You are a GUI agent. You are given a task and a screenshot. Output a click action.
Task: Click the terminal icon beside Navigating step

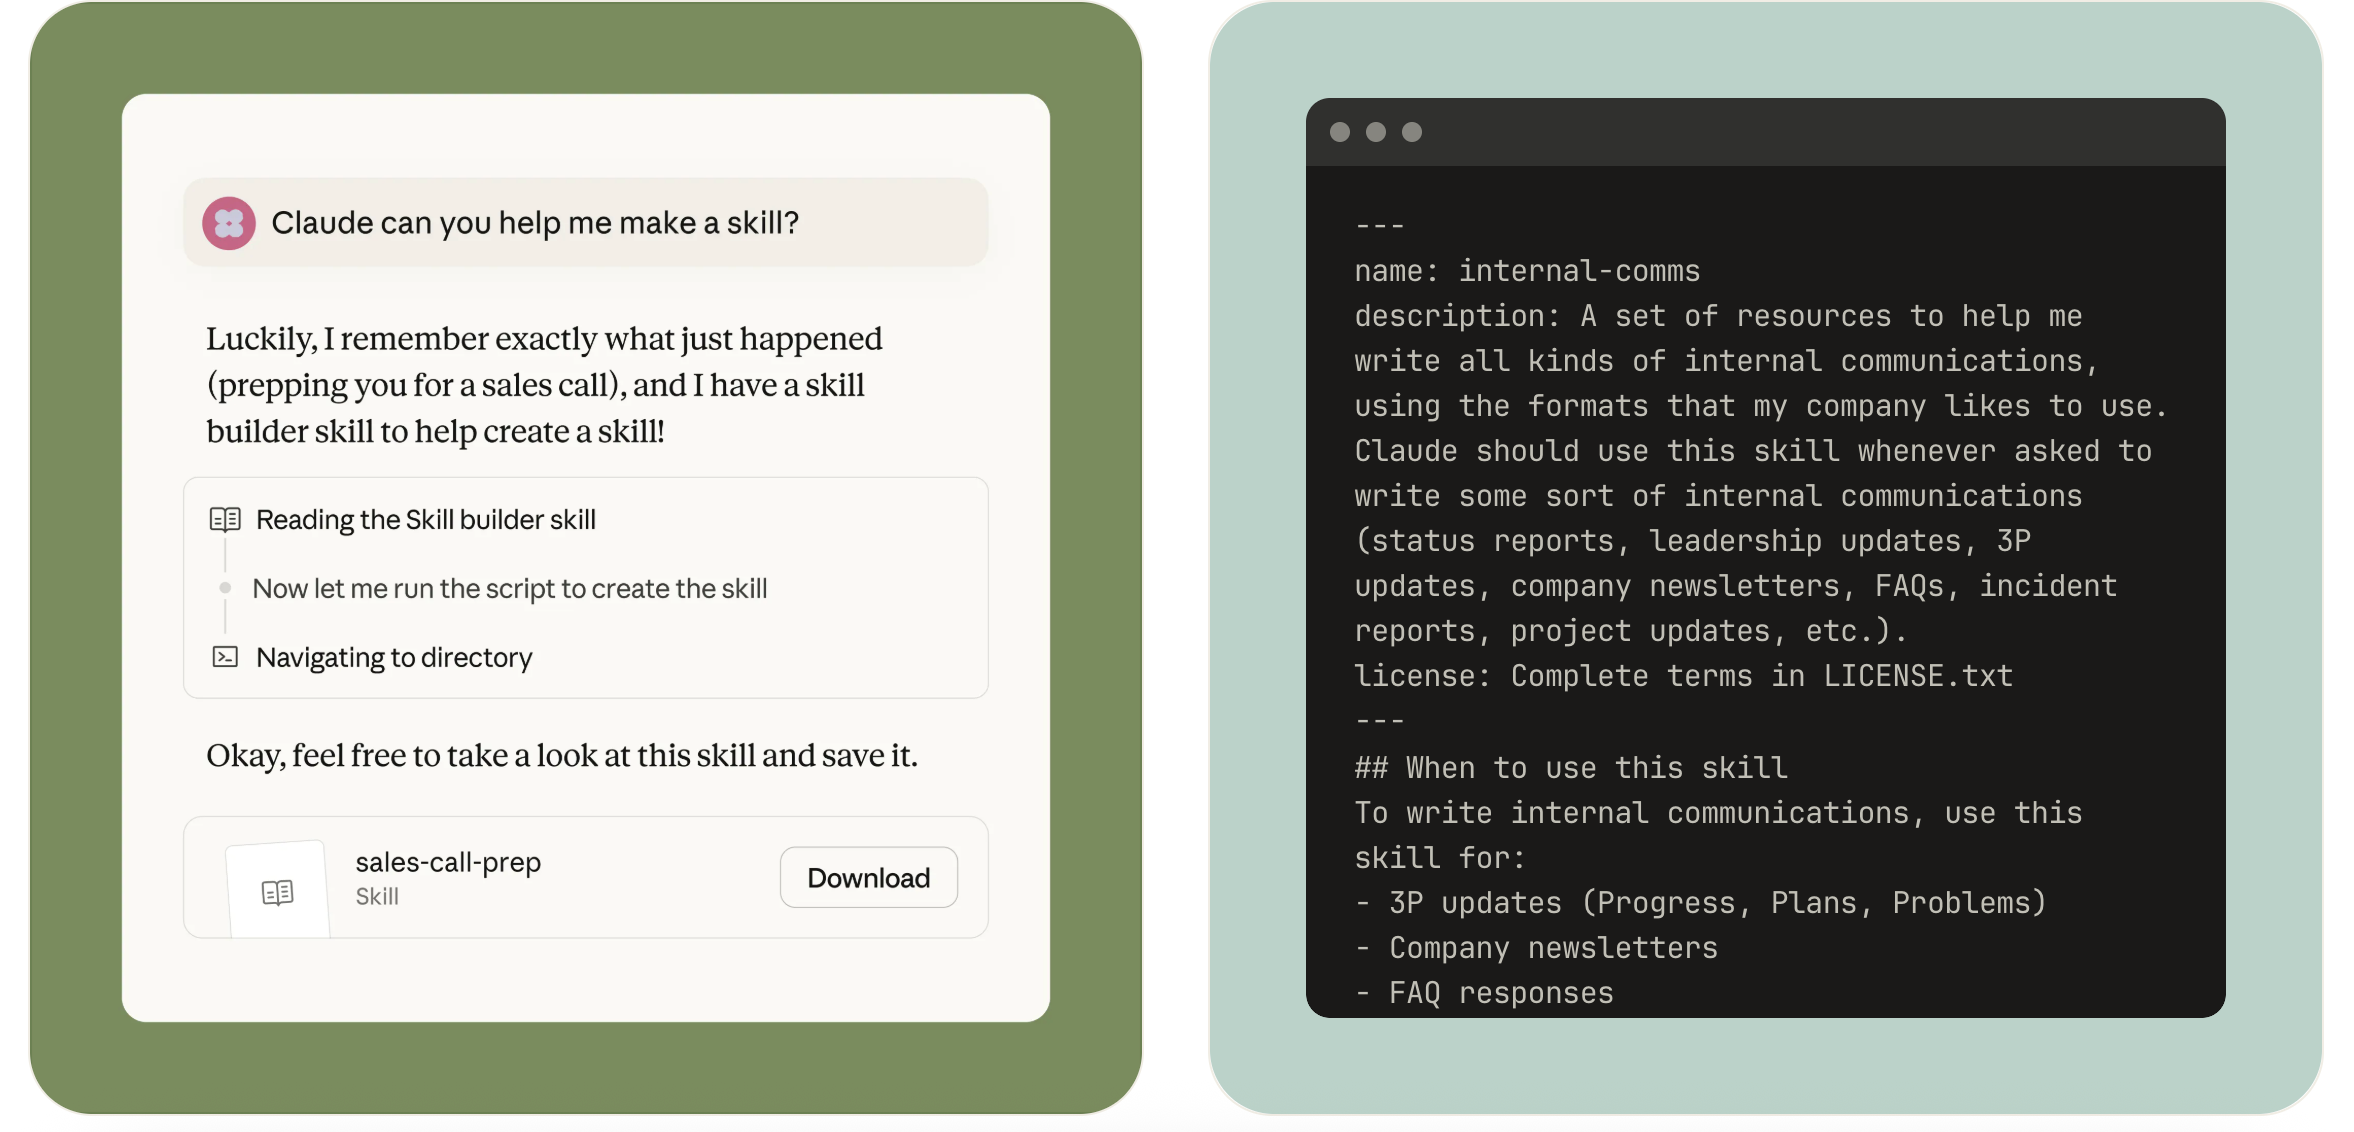tap(225, 657)
